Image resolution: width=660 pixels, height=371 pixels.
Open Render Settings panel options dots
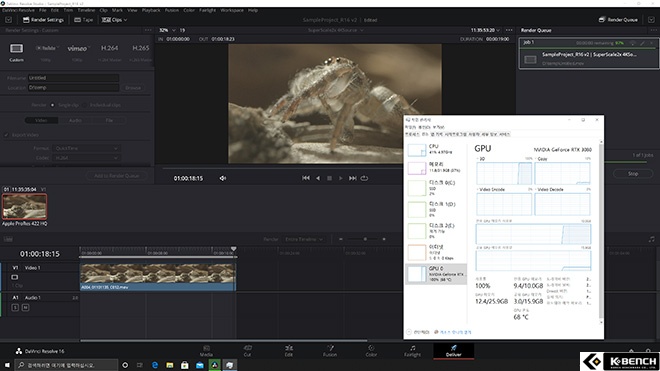(148, 30)
